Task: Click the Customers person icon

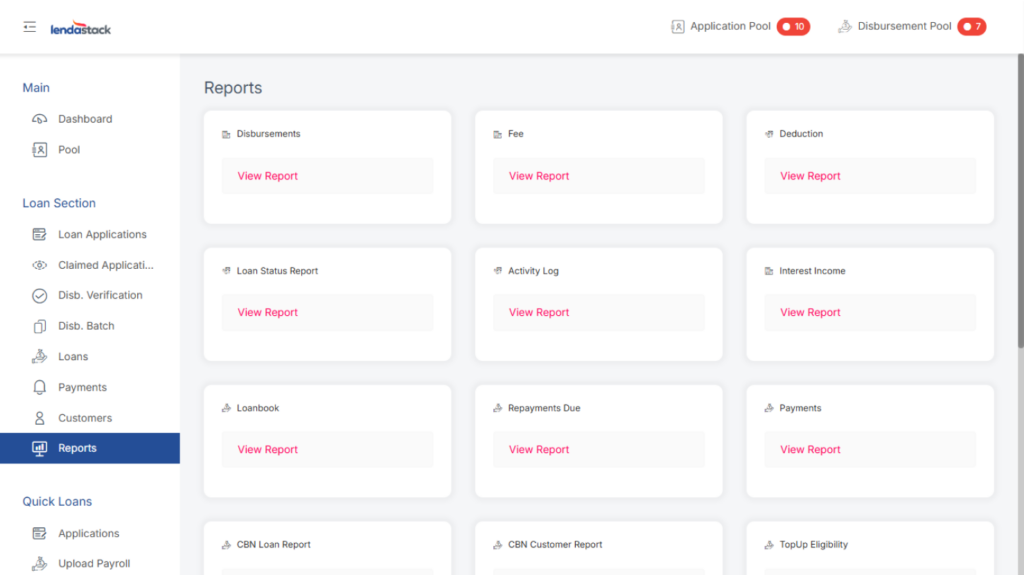Action: pyautogui.click(x=40, y=418)
